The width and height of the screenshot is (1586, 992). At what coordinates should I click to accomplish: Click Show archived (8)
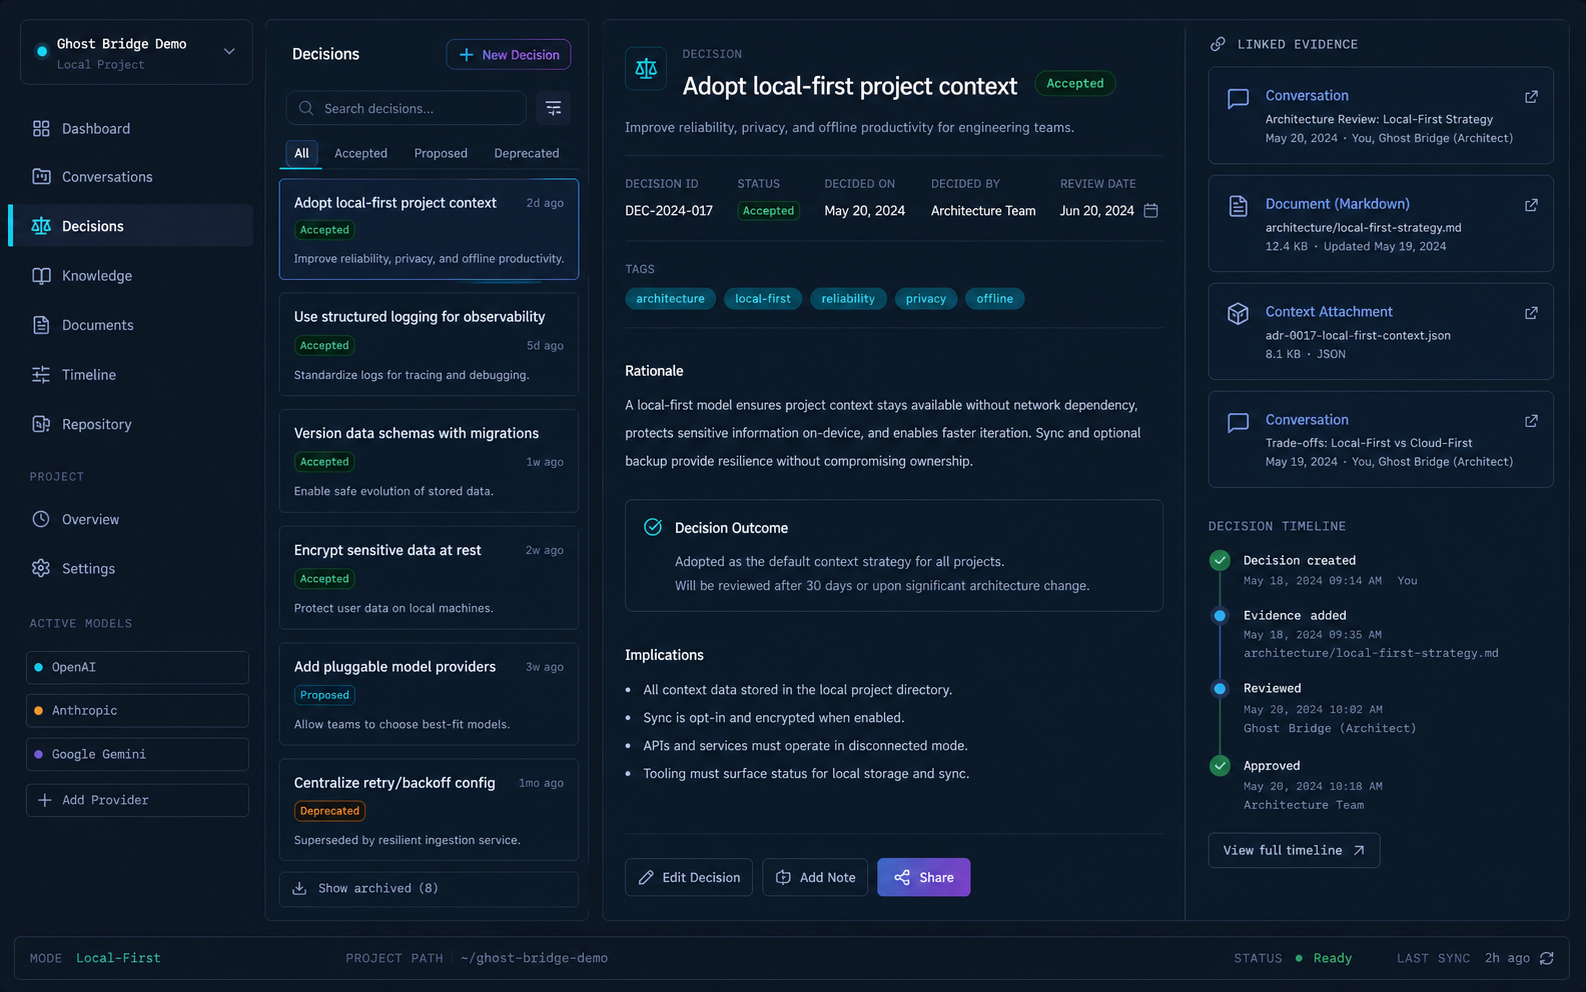pos(429,888)
